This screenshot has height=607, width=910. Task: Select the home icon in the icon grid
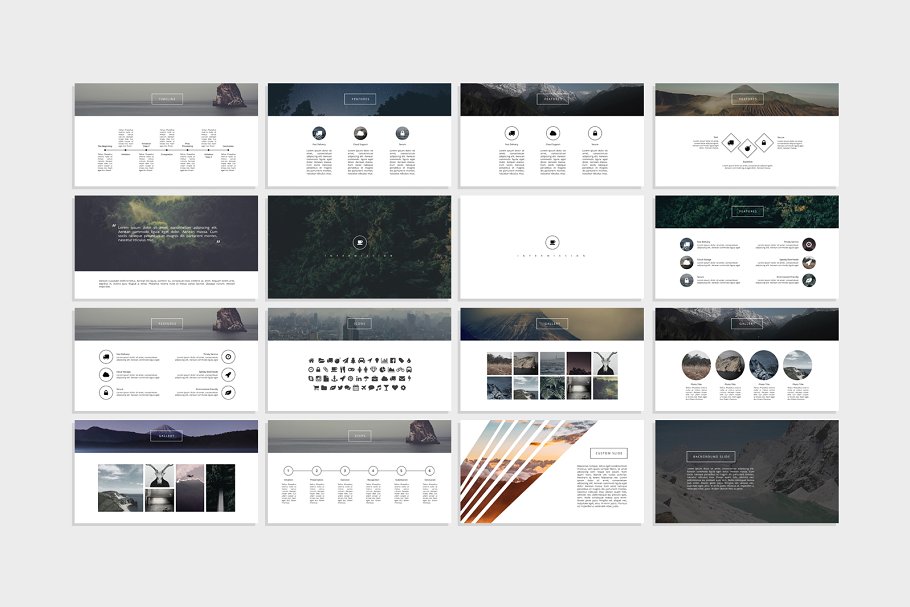(x=311, y=360)
